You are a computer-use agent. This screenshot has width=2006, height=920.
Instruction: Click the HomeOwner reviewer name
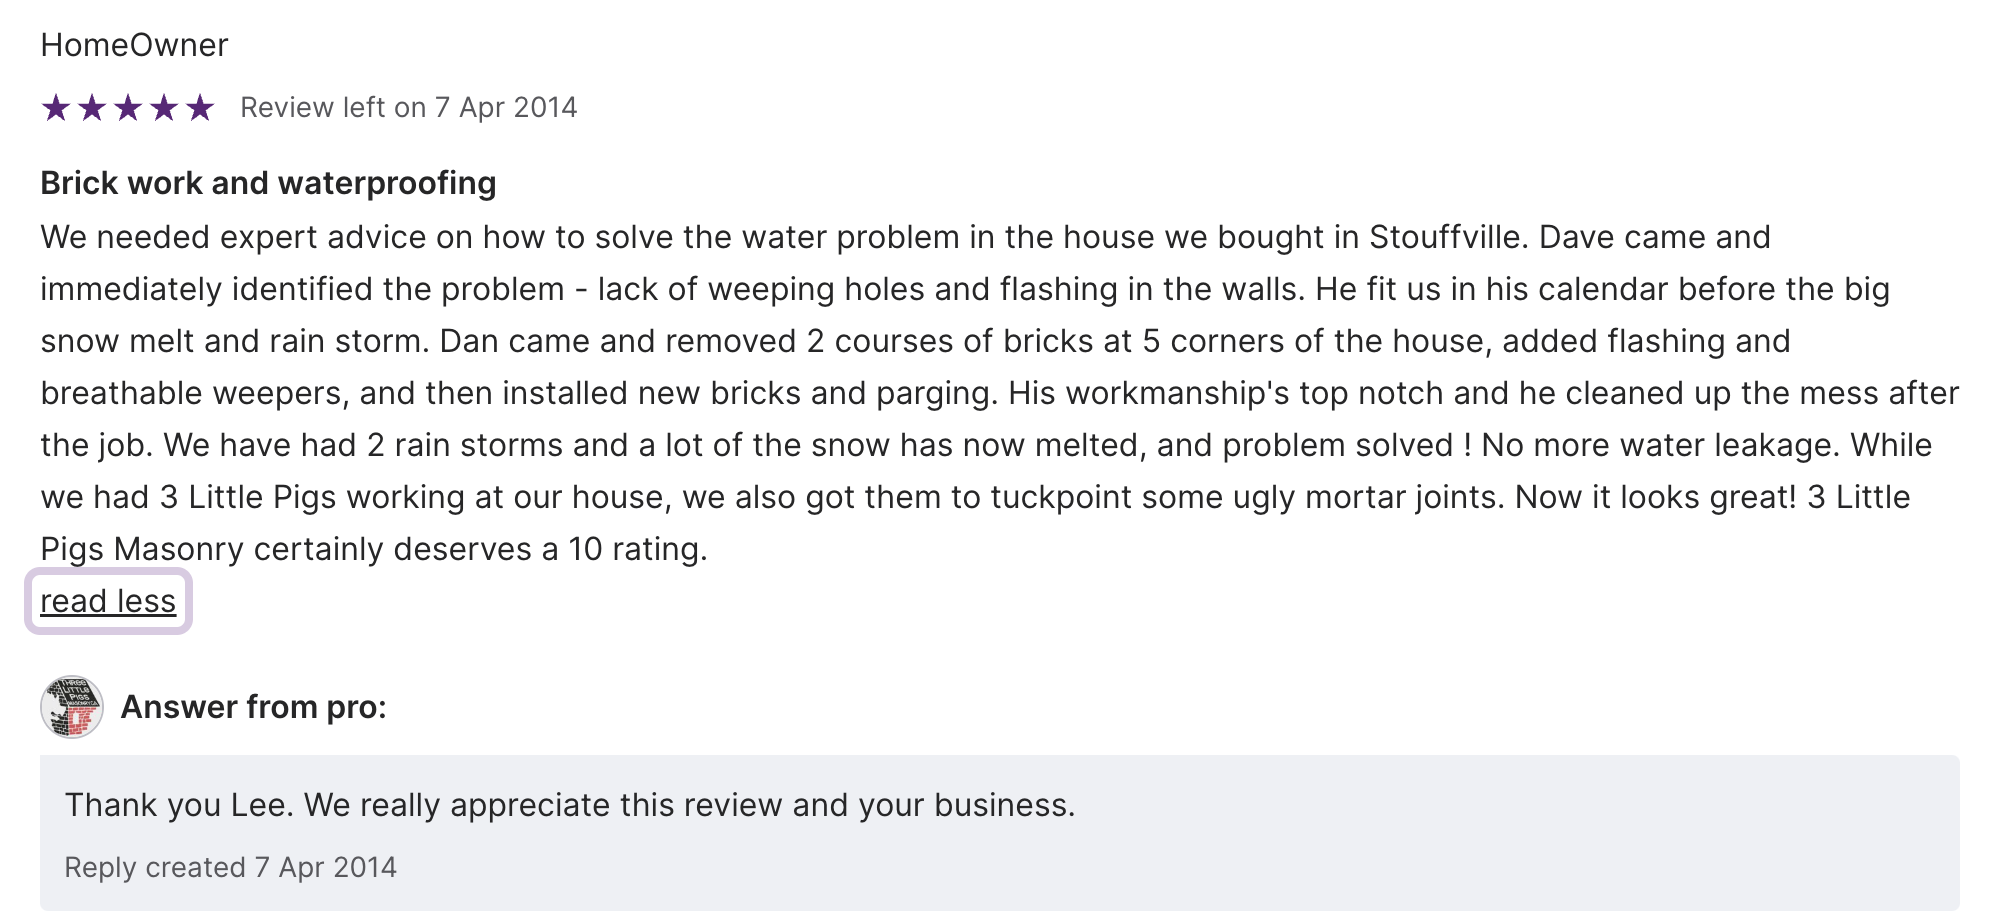(x=134, y=45)
